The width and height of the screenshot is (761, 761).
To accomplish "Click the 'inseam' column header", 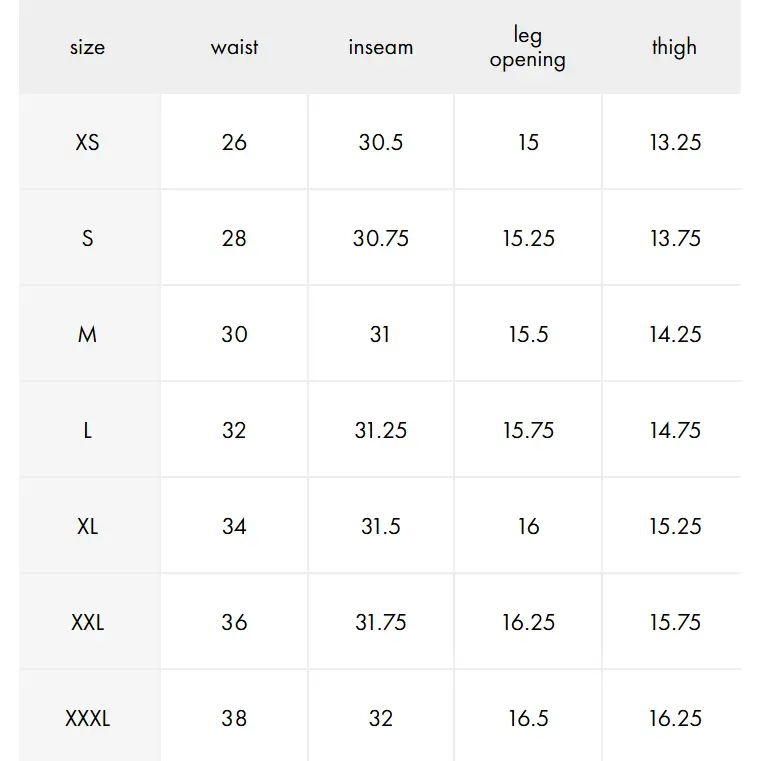I will [381, 47].
